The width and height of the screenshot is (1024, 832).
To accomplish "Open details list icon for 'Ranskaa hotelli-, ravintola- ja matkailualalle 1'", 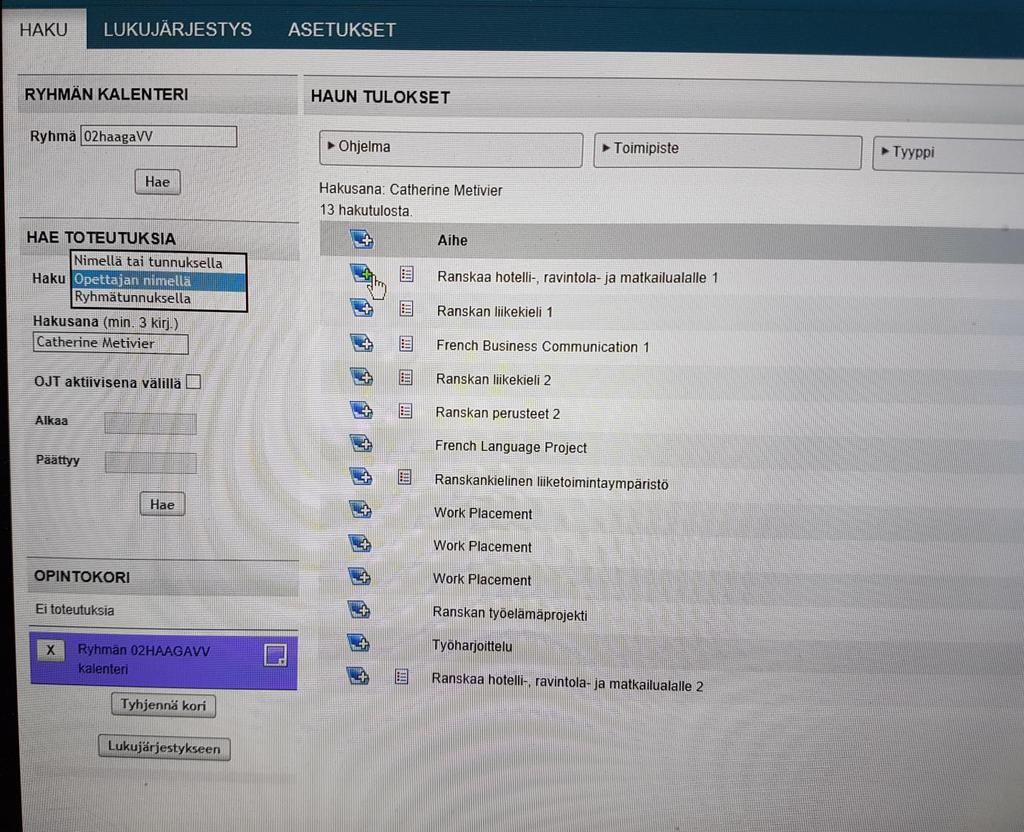I will click(x=407, y=274).
